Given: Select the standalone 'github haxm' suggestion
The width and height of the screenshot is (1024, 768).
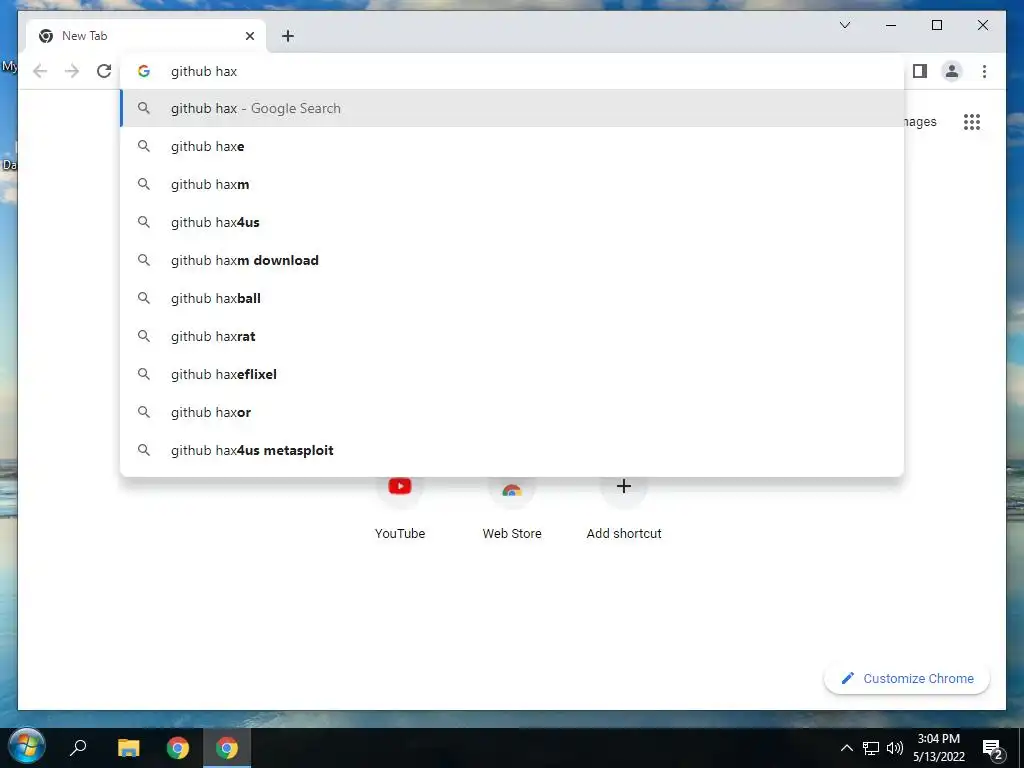Looking at the screenshot, I should pos(513,184).
